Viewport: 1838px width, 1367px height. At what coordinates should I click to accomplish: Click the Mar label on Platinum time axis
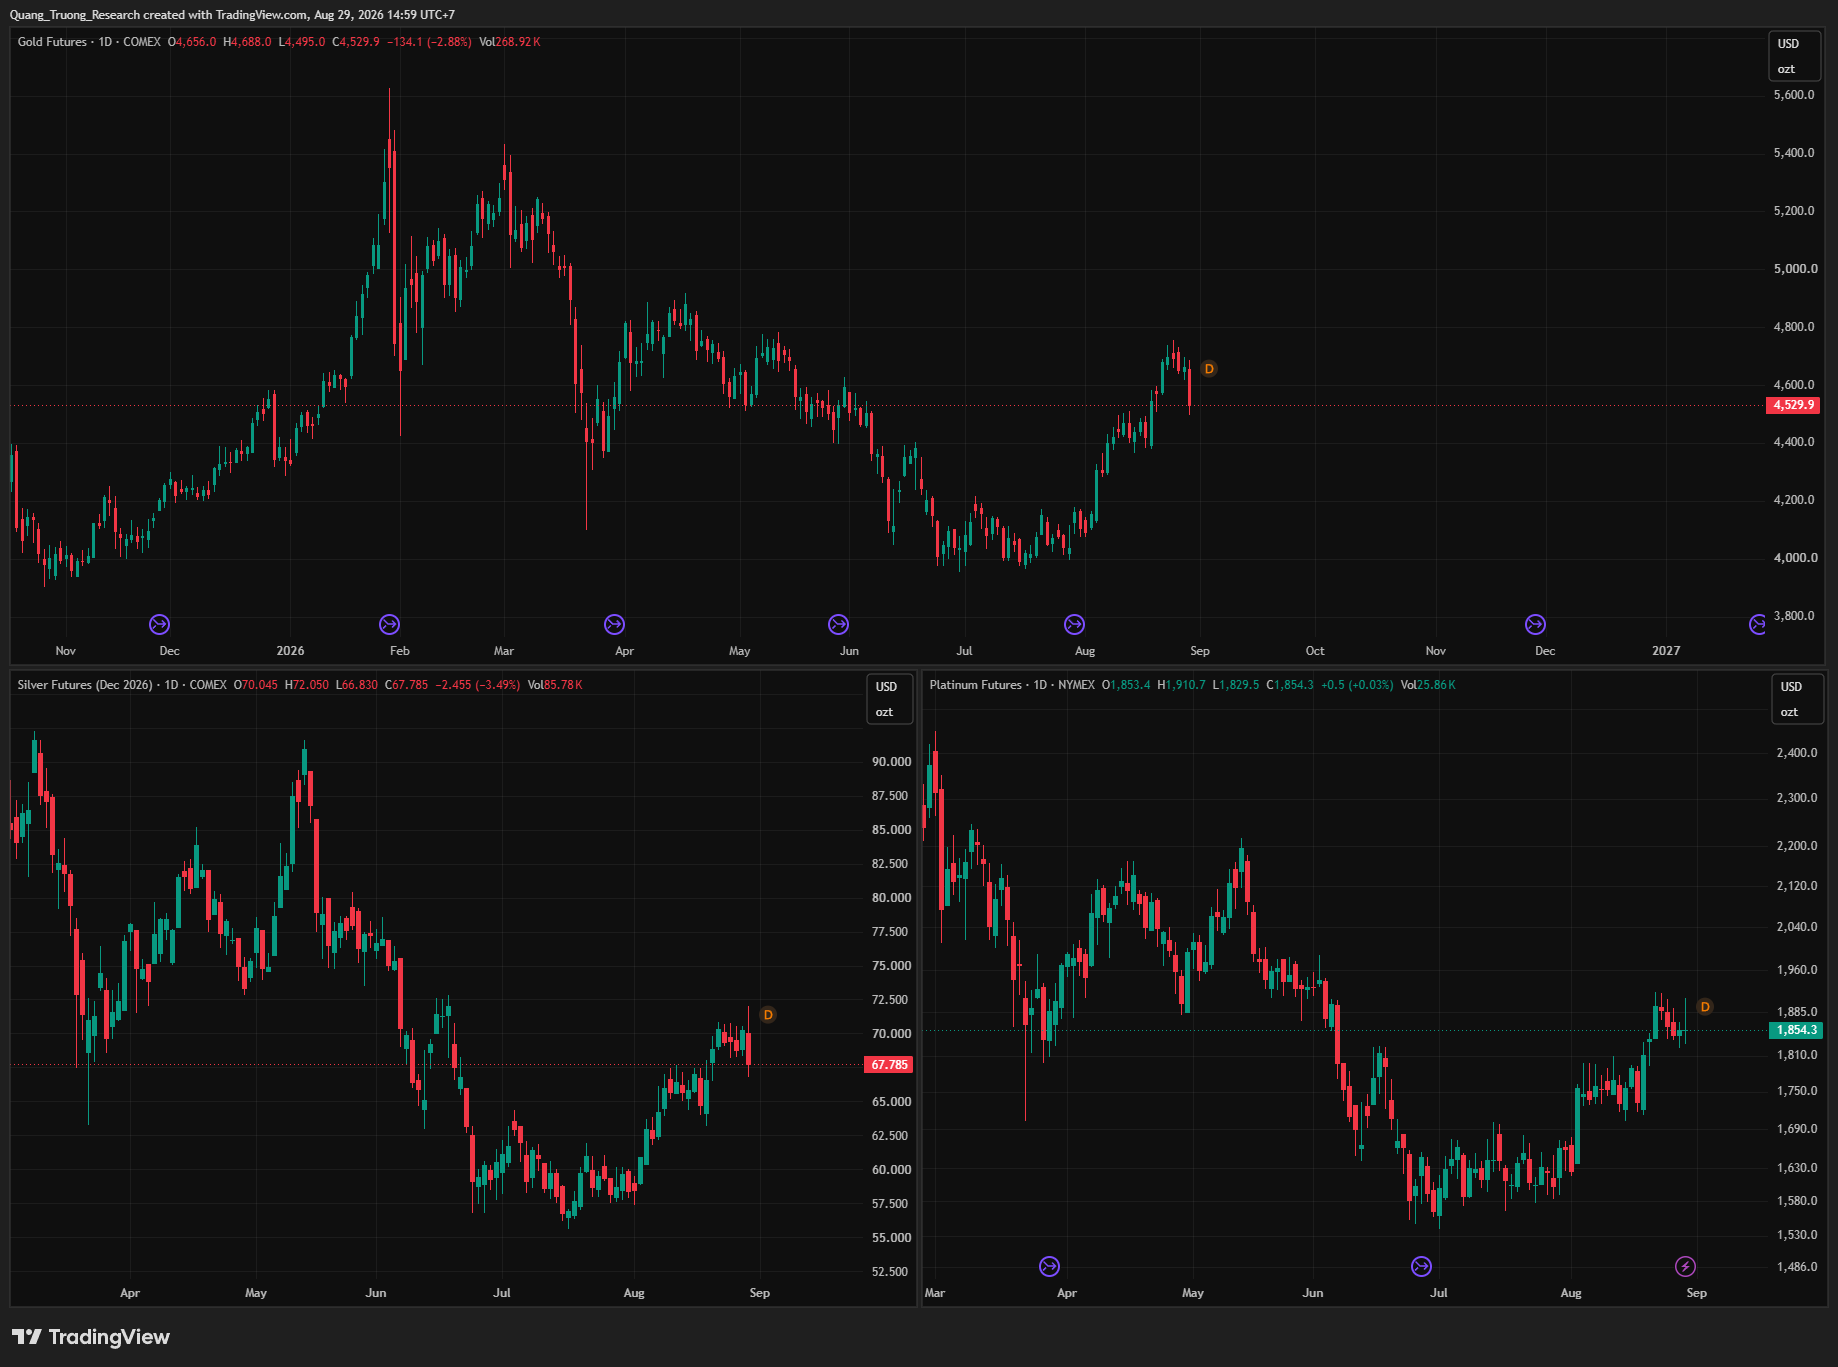pos(935,1293)
